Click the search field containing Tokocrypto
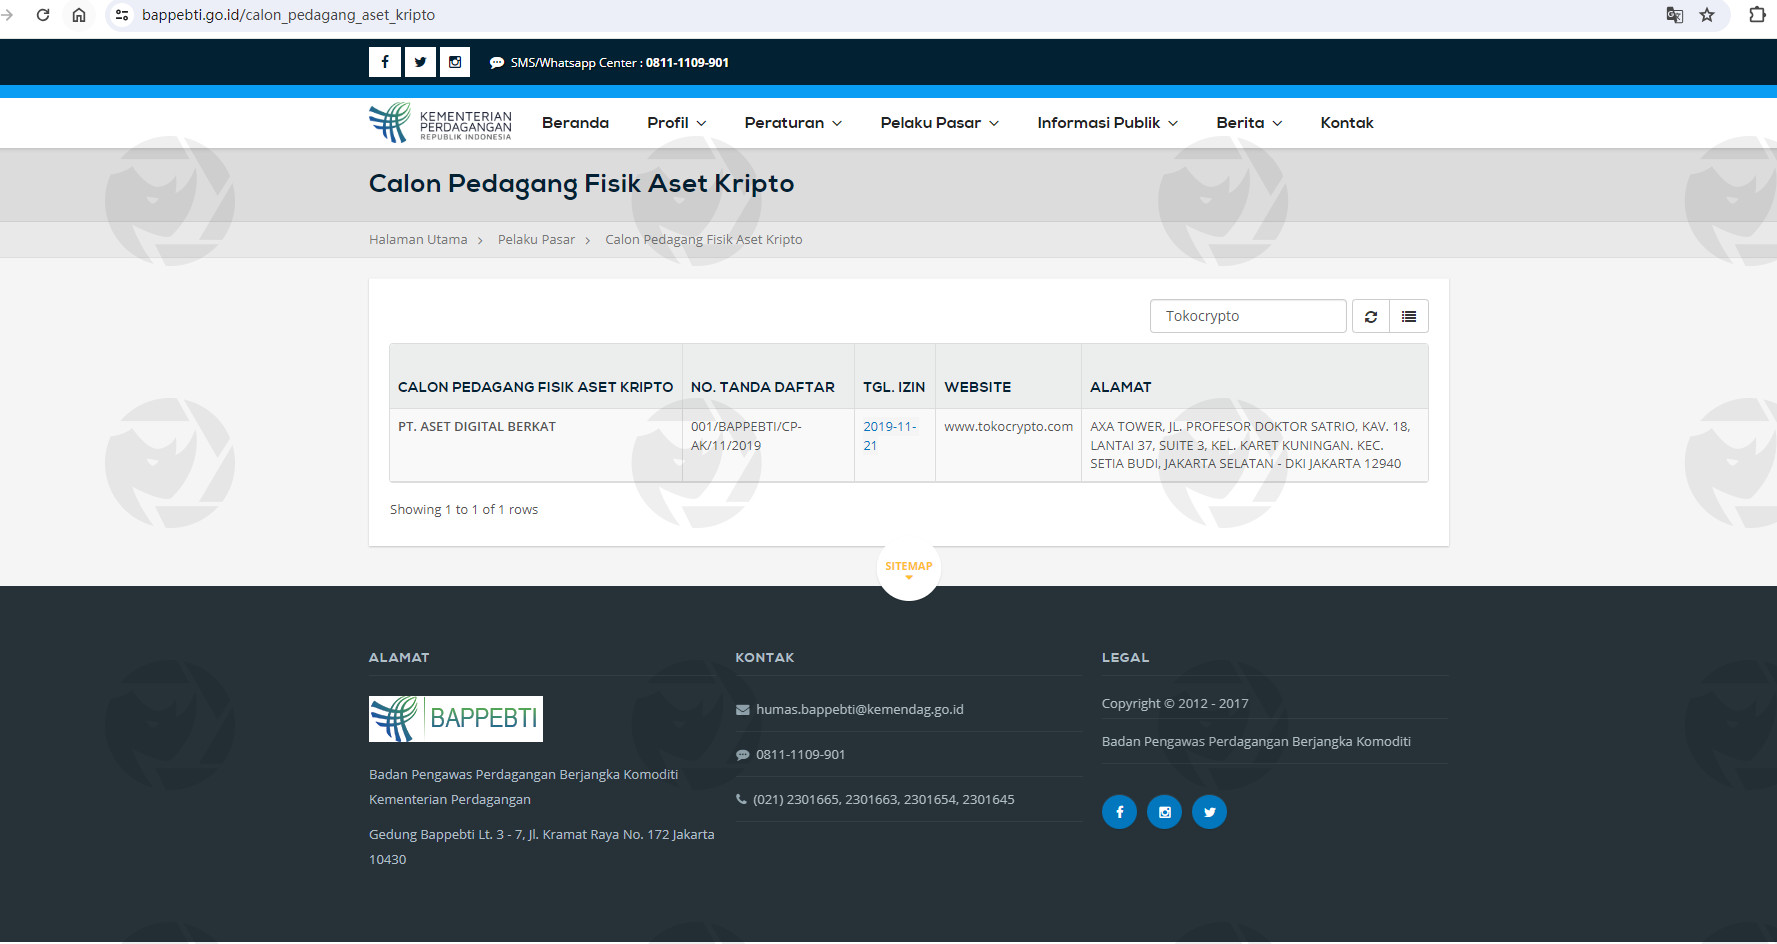The height and width of the screenshot is (944, 1777). (x=1247, y=316)
